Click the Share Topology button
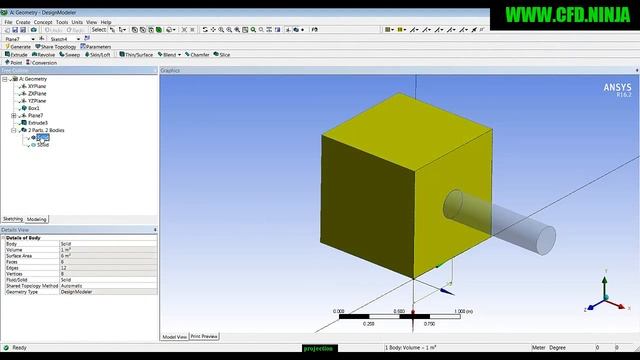 56,47
